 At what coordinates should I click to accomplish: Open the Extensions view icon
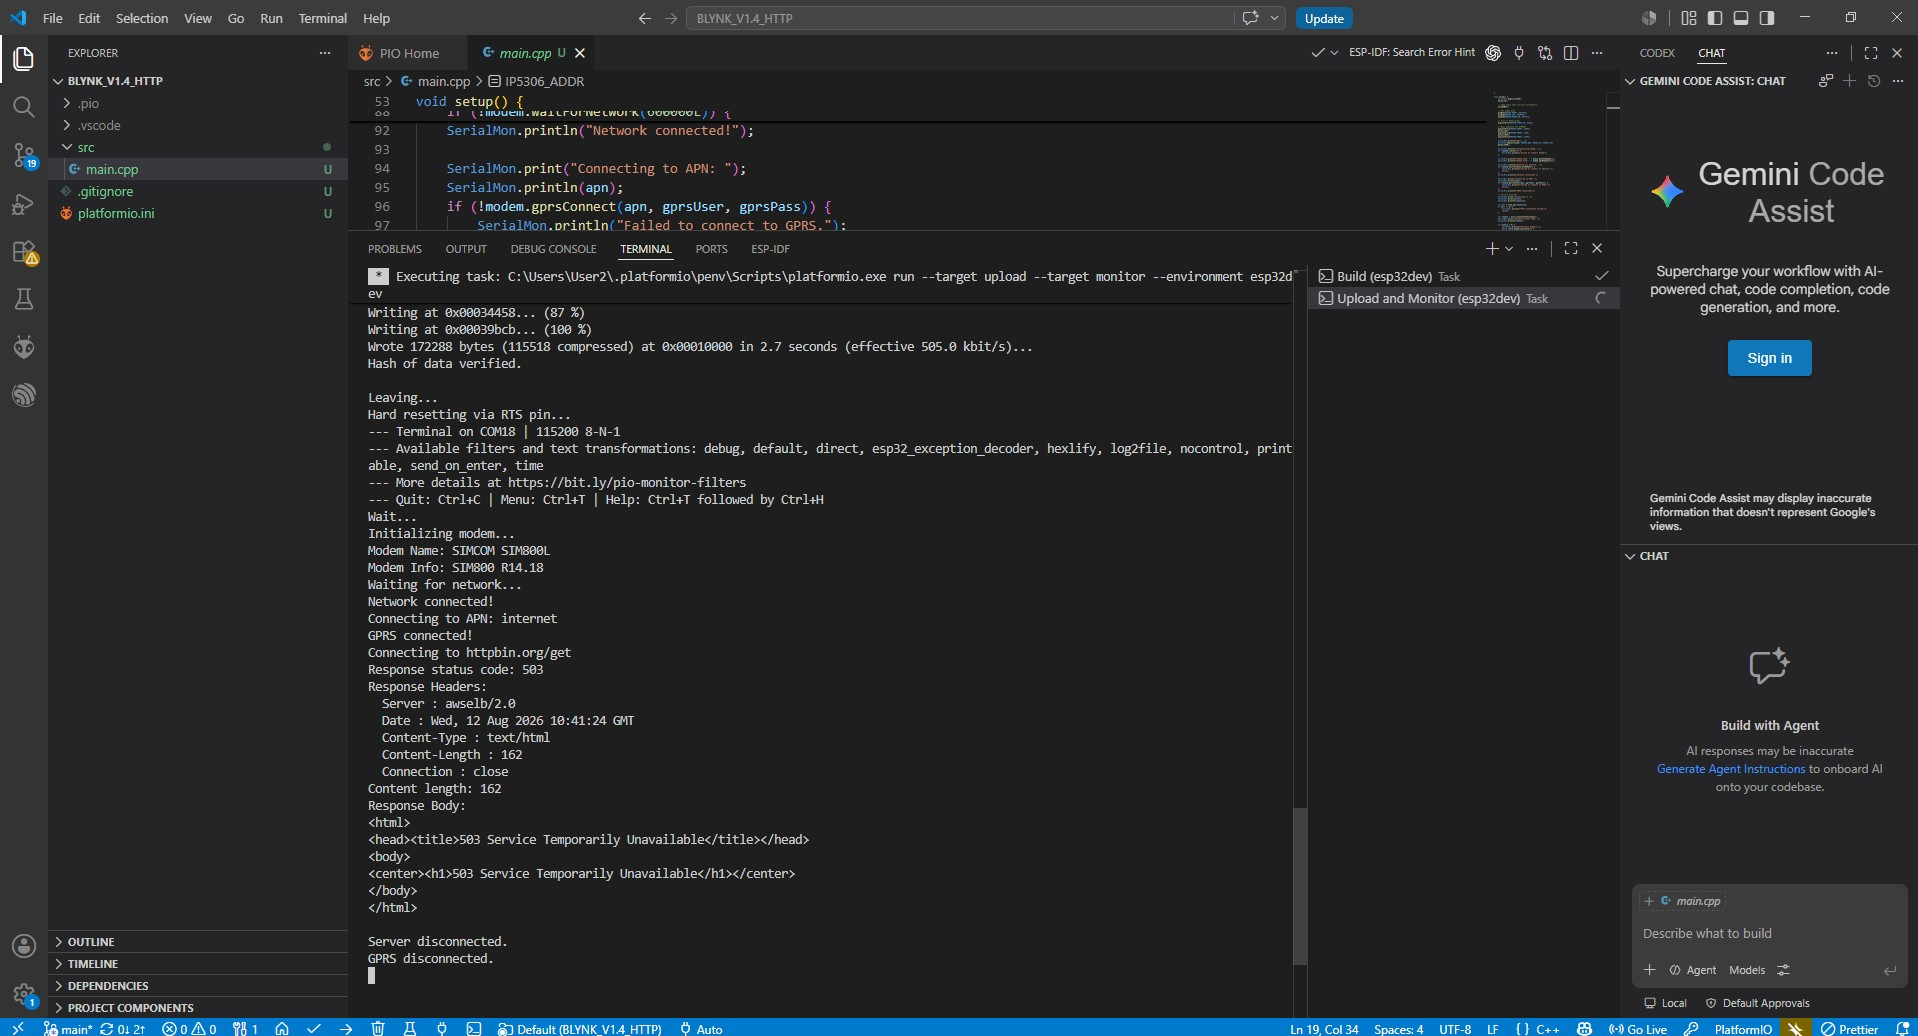[x=24, y=252]
